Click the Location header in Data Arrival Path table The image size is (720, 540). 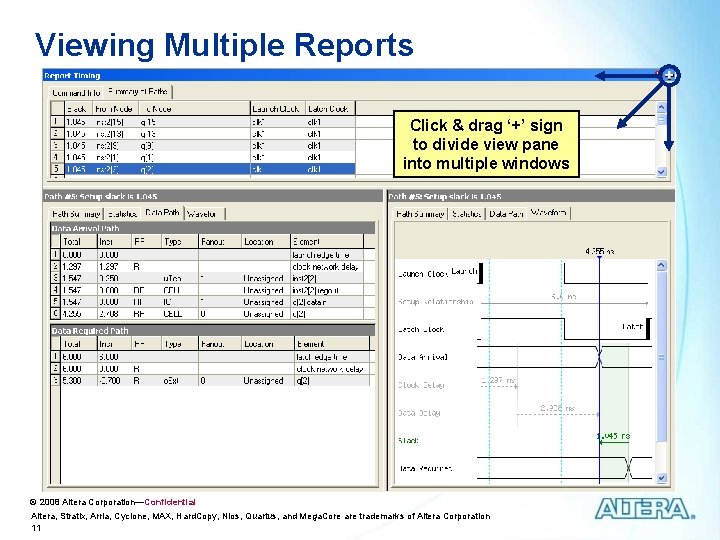[265, 242]
